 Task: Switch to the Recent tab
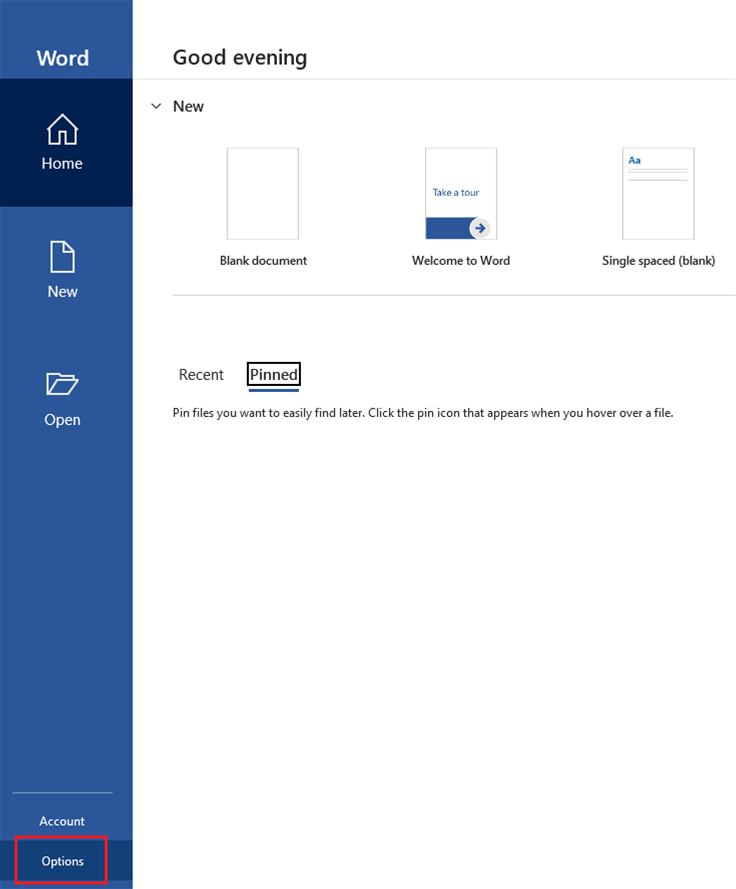point(201,375)
